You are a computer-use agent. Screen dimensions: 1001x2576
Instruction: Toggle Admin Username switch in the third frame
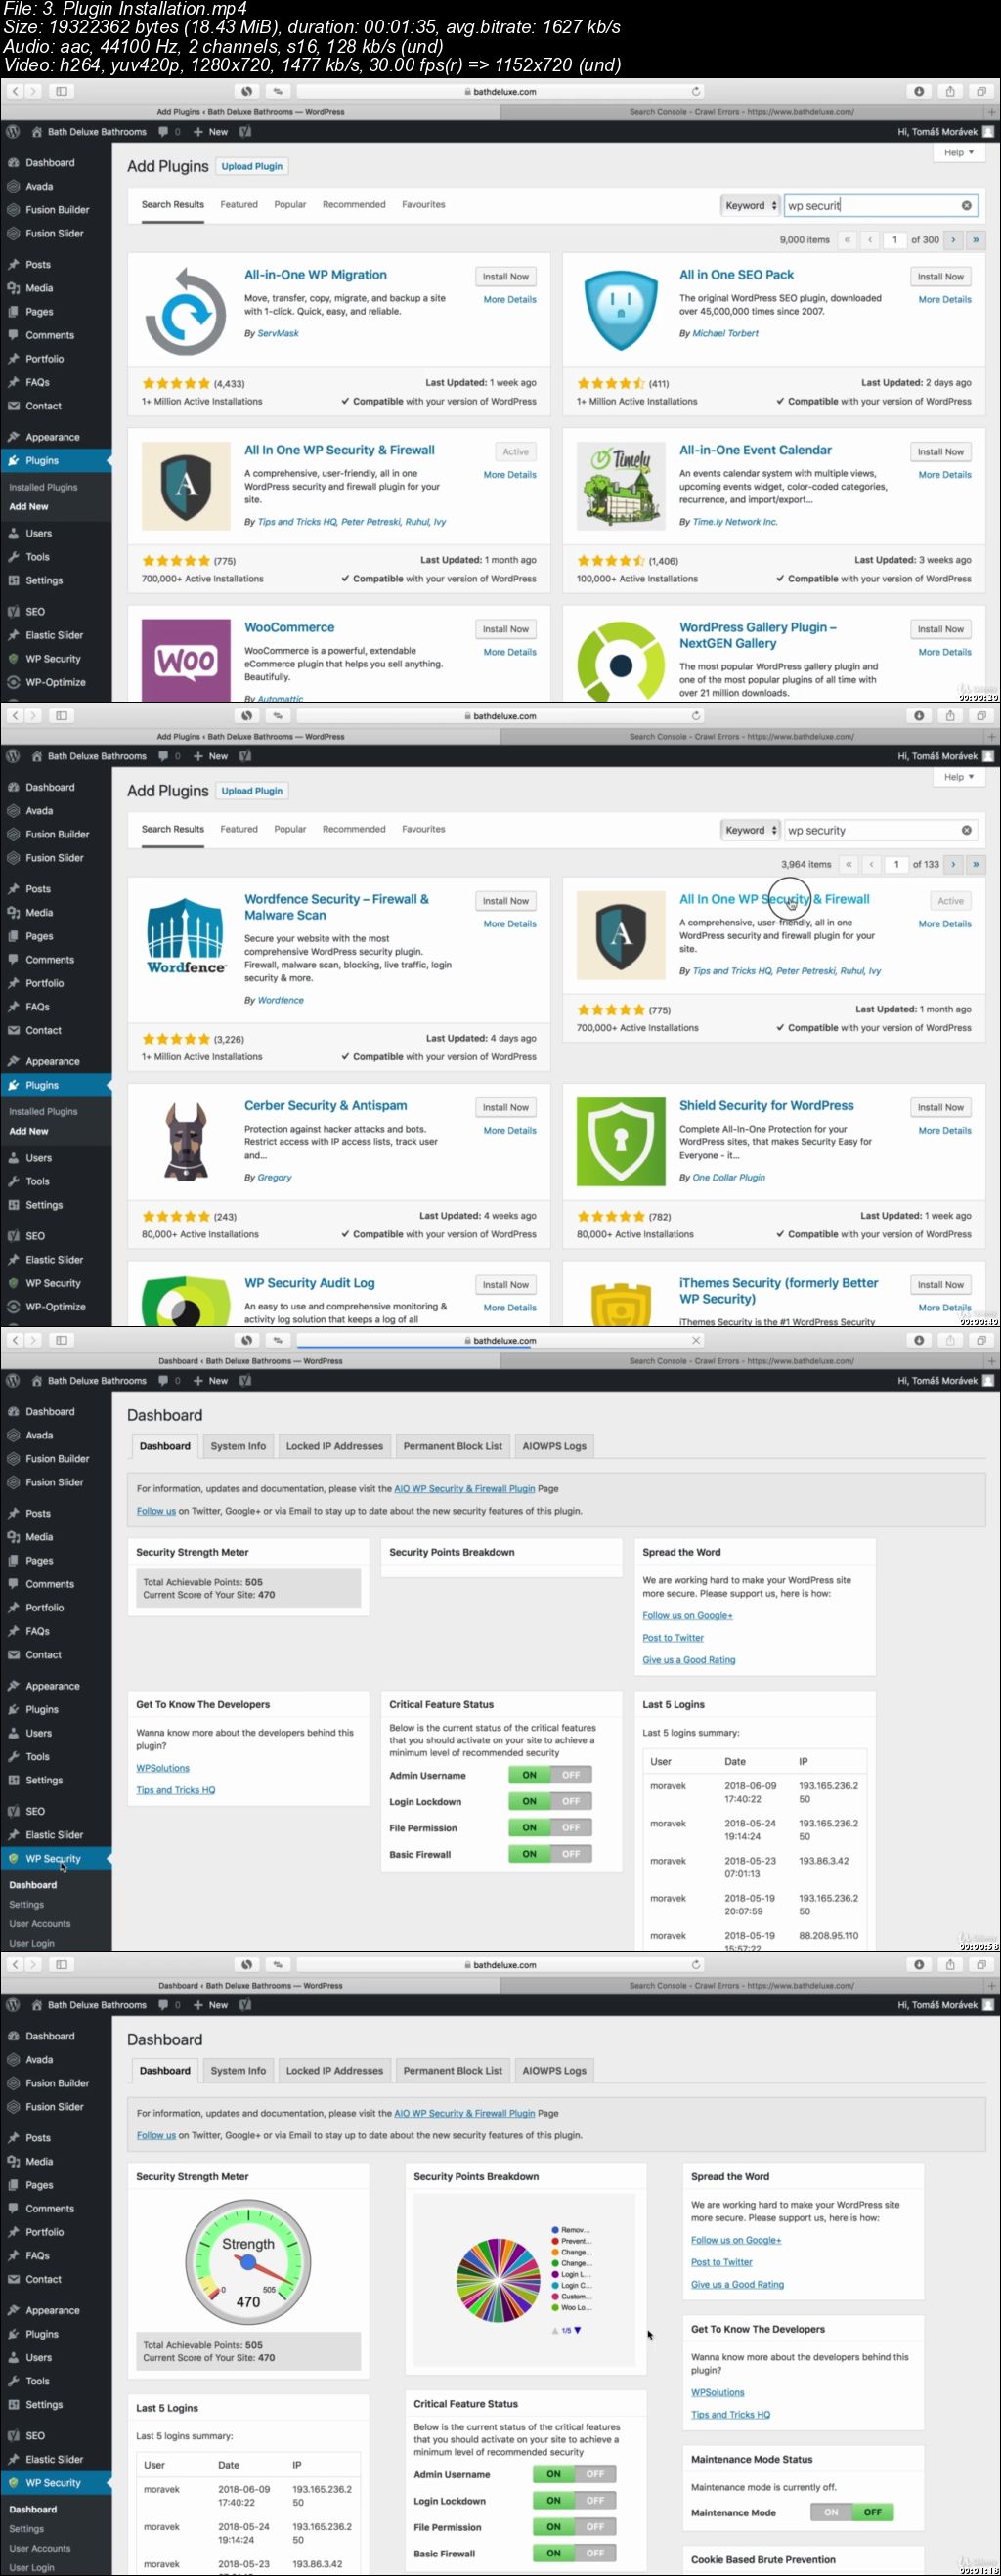(550, 1775)
